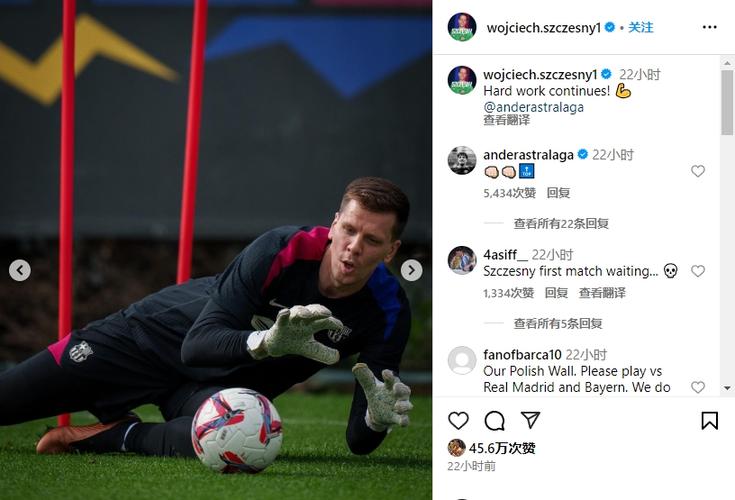Open the comment bubble icon
Image resolution: width=735 pixels, height=500 pixels.
pyautogui.click(x=495, y=420)
